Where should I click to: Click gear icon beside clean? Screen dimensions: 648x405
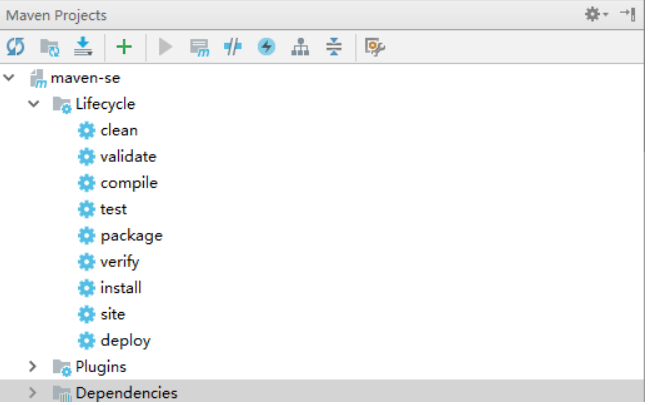point(86,131)
